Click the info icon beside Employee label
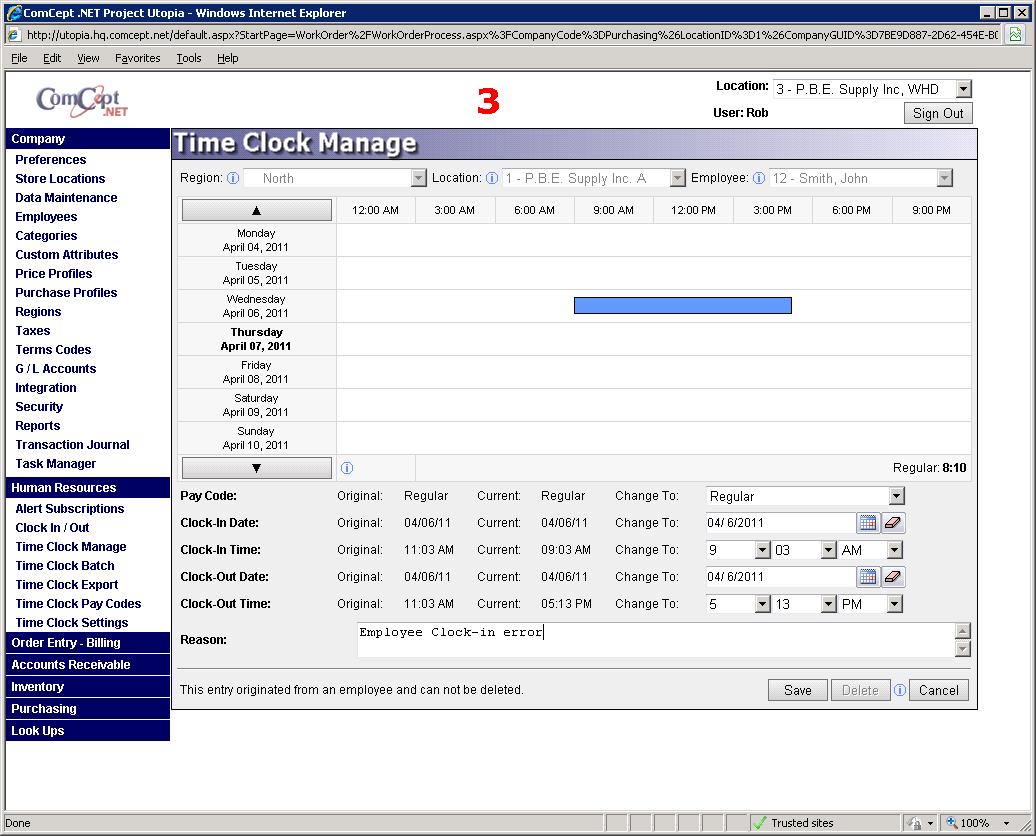1036x836 pixels. point(759,178)
